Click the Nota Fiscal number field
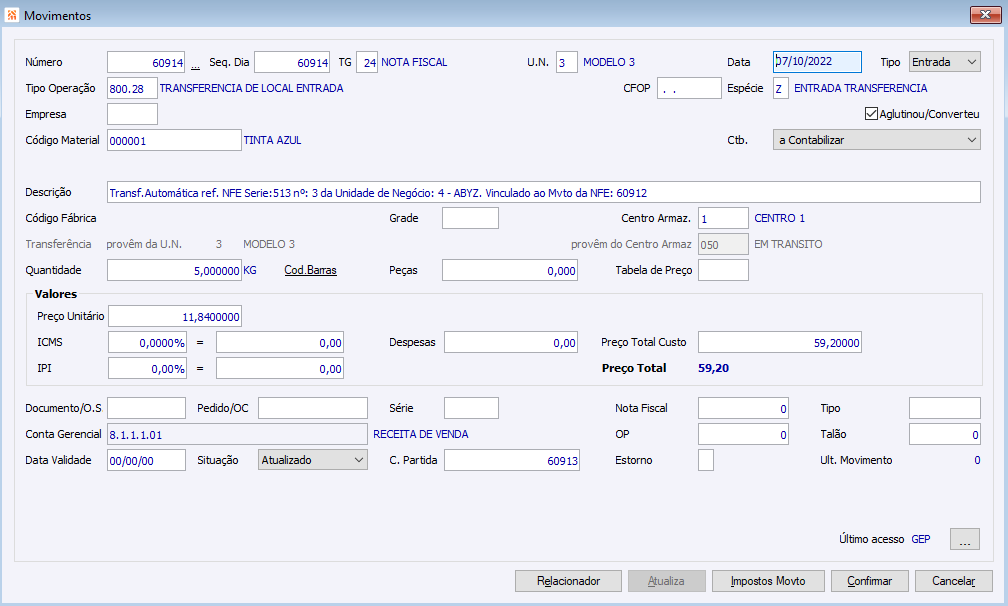Screen dimensions: 1008x606 (743, 408)
